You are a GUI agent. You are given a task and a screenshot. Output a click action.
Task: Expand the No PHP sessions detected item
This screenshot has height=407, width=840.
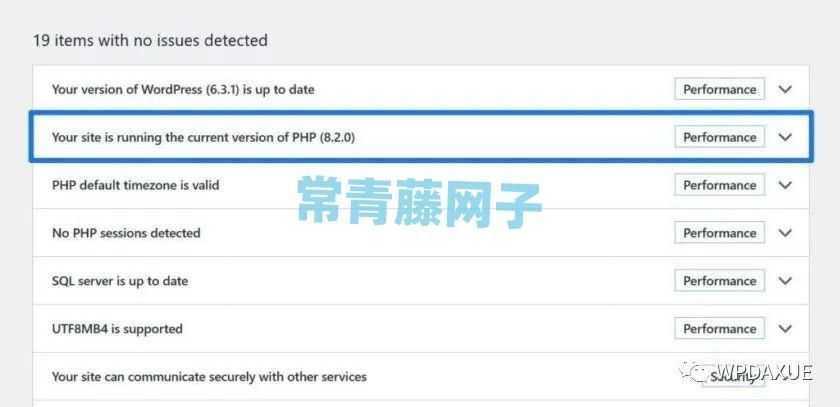pos(785,233)
